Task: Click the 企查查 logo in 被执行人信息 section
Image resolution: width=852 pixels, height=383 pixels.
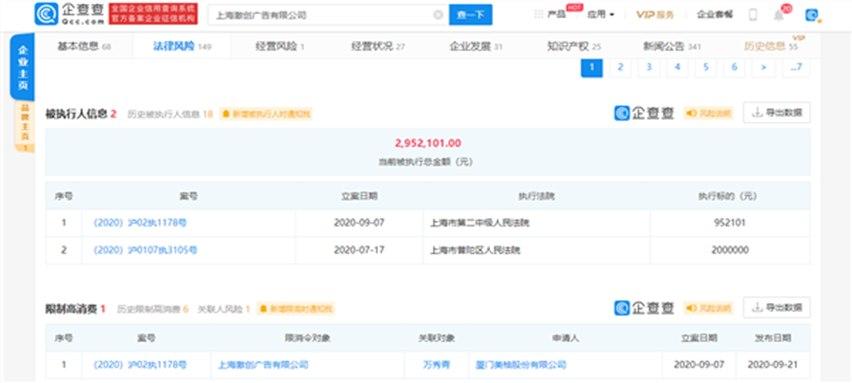Action: point(644,113)
